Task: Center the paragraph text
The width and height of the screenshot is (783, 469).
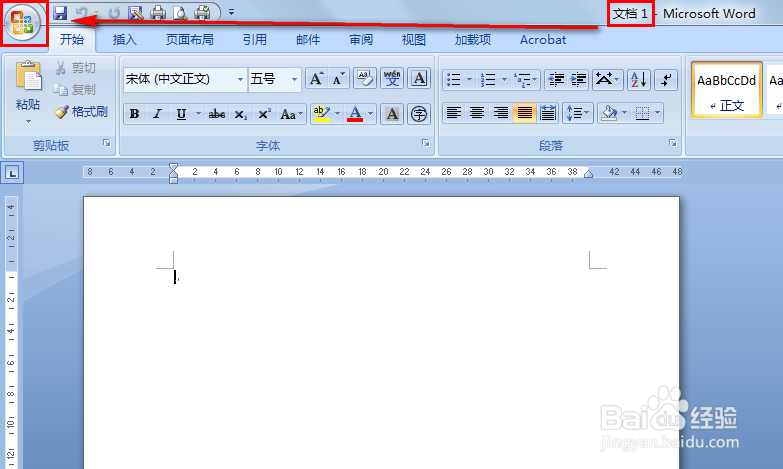Action: pyautogui.click(x=477, y=113)
